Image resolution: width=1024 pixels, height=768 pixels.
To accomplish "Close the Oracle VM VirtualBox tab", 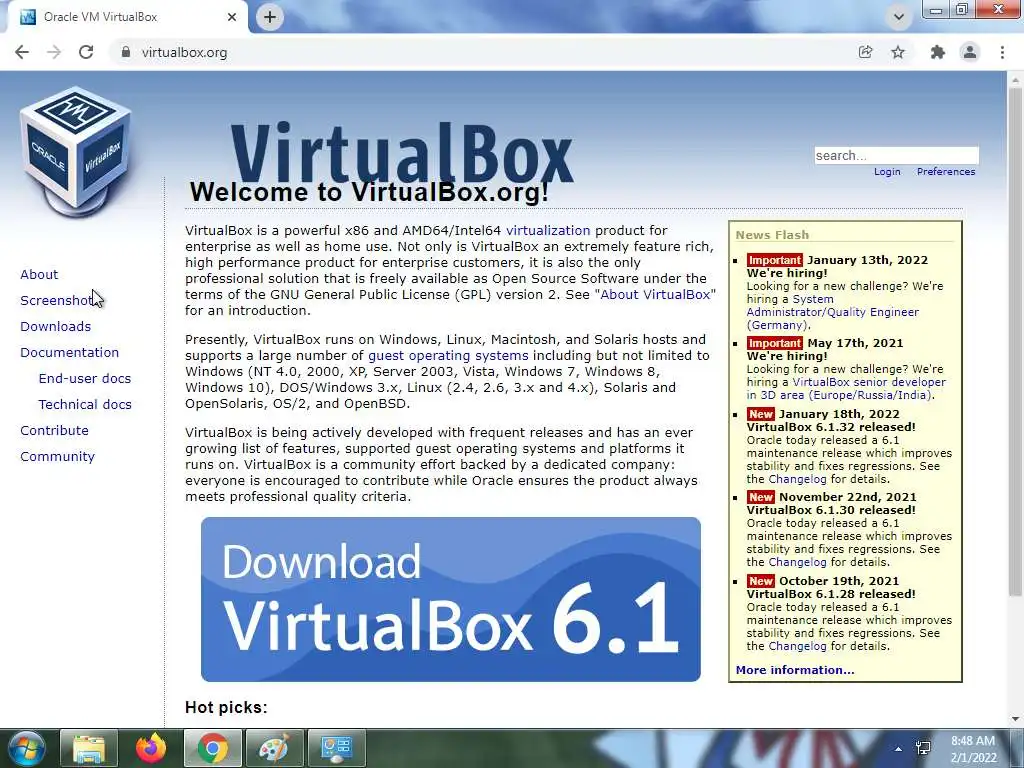I will coord(232,17).
